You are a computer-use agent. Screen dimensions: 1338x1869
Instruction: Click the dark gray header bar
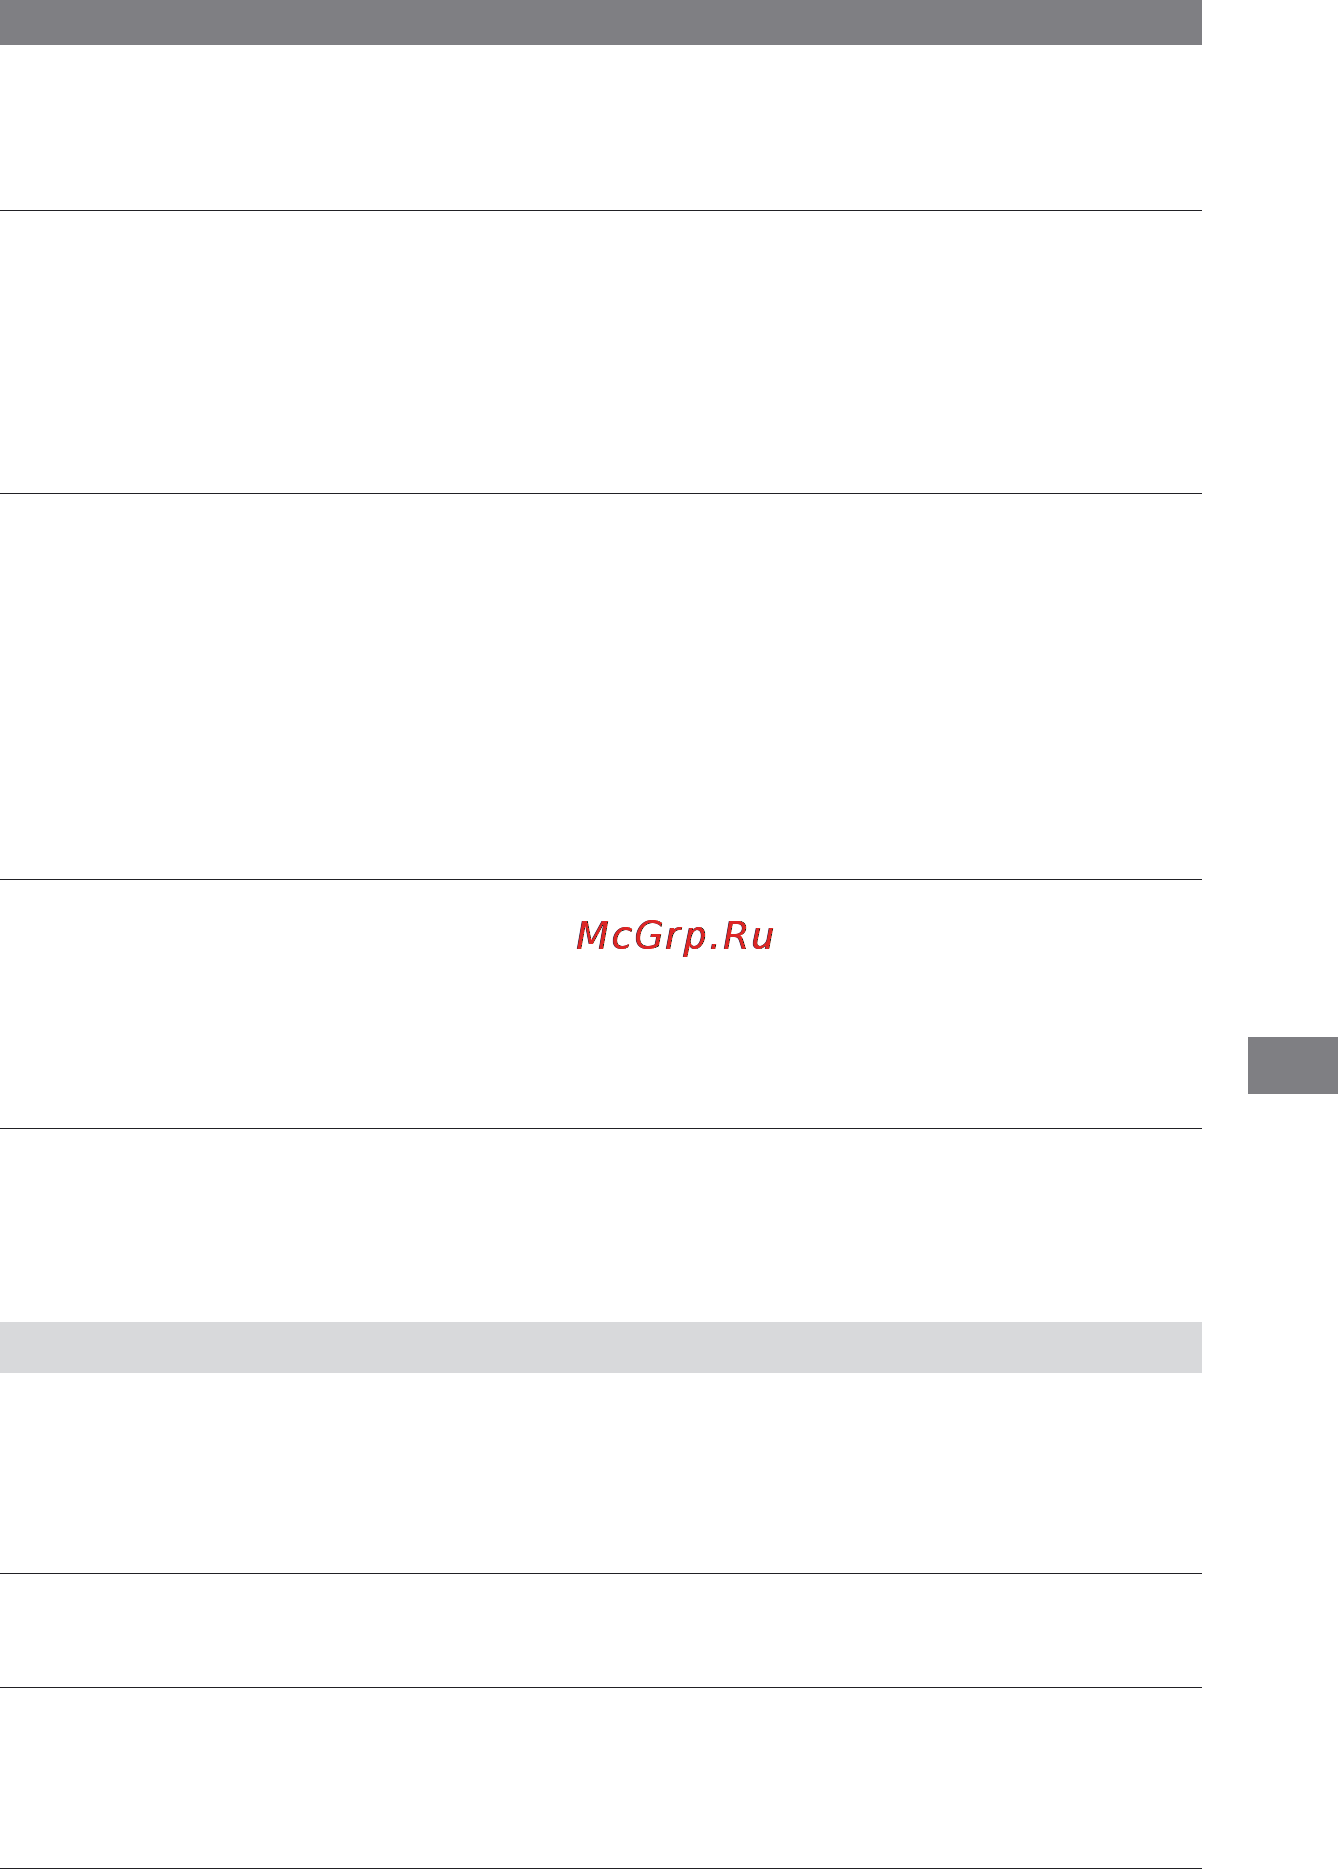coord(600,22)
